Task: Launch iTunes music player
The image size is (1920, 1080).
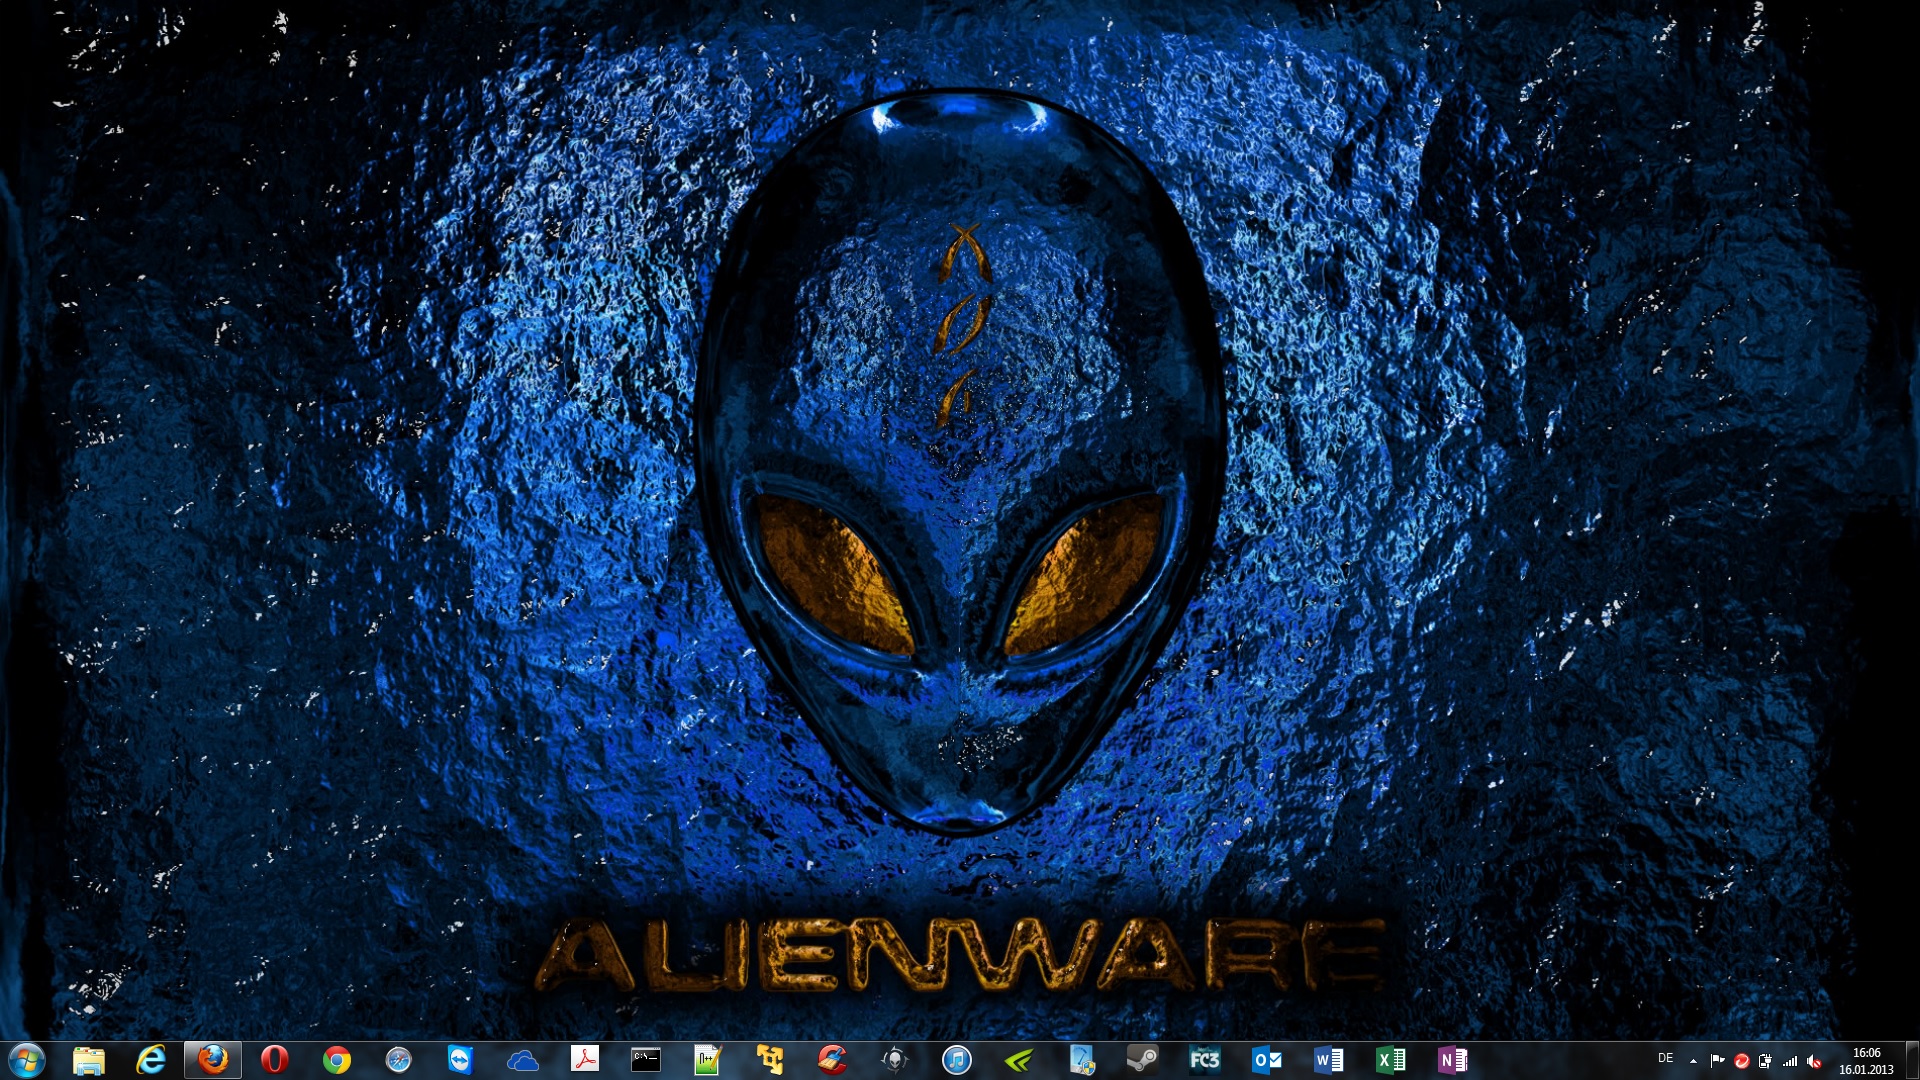Action: 956,1060
